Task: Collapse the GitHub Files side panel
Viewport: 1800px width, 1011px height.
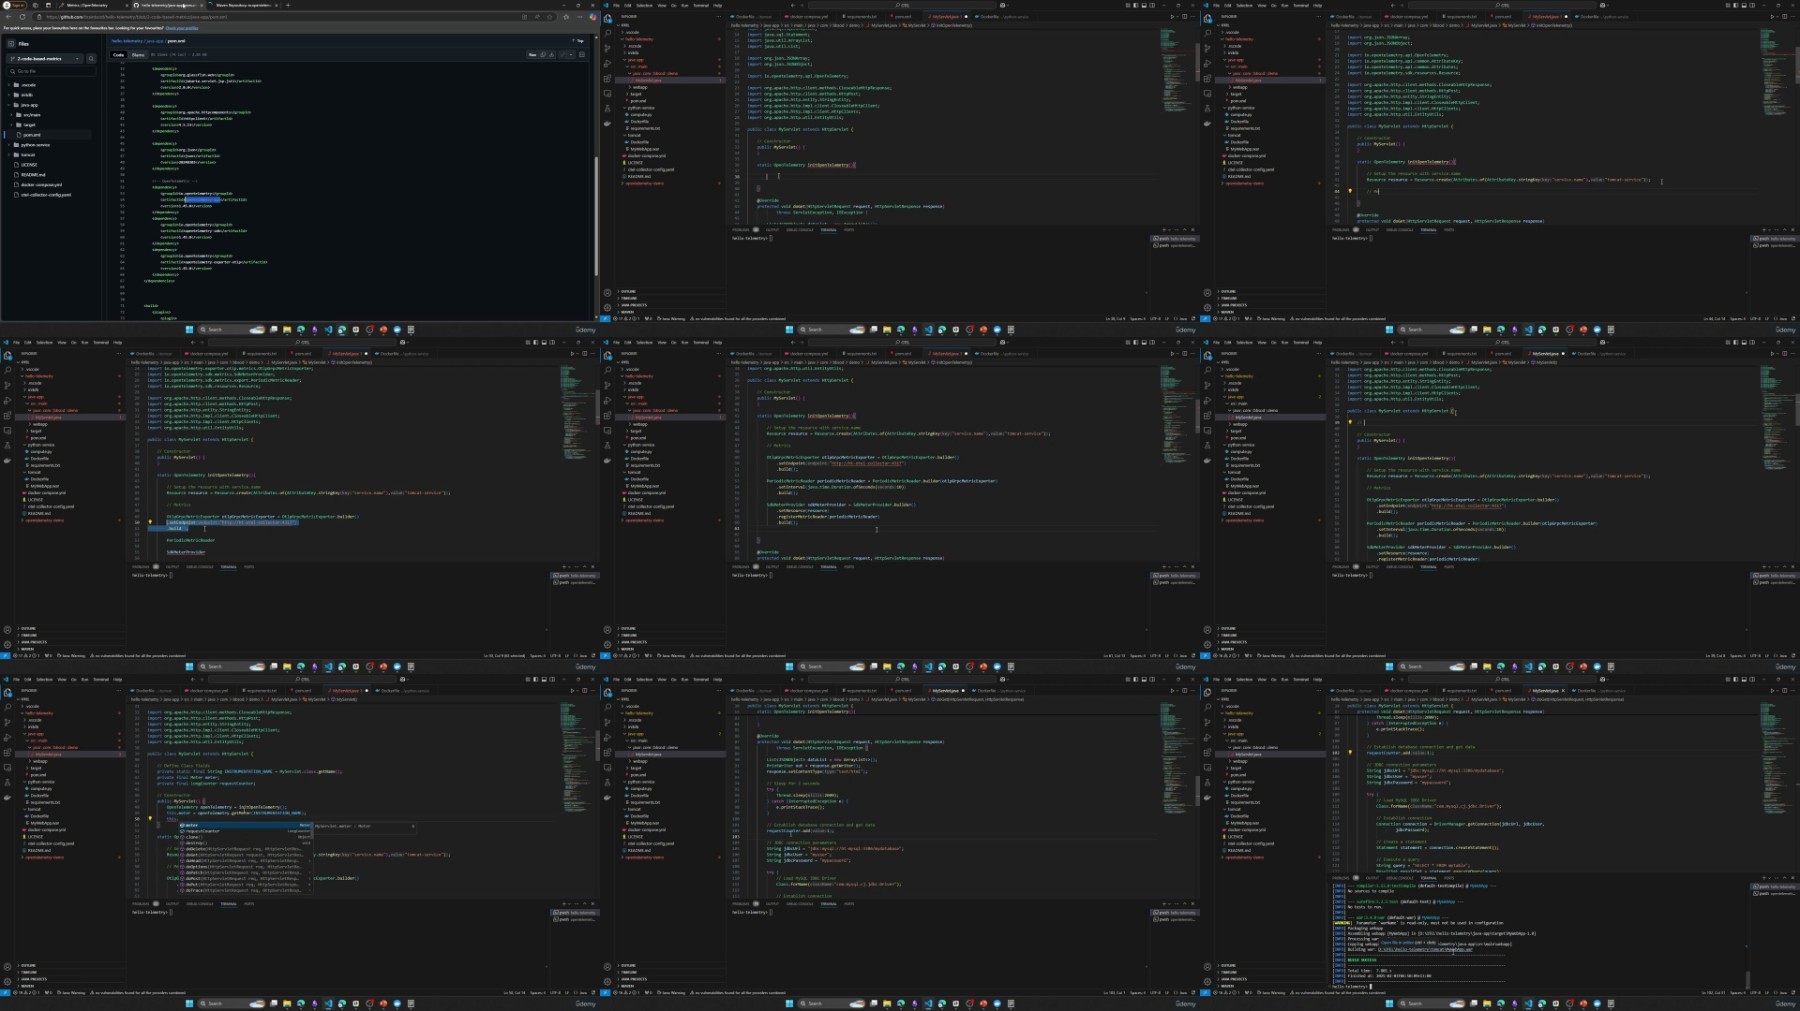Action: [11, 44]
